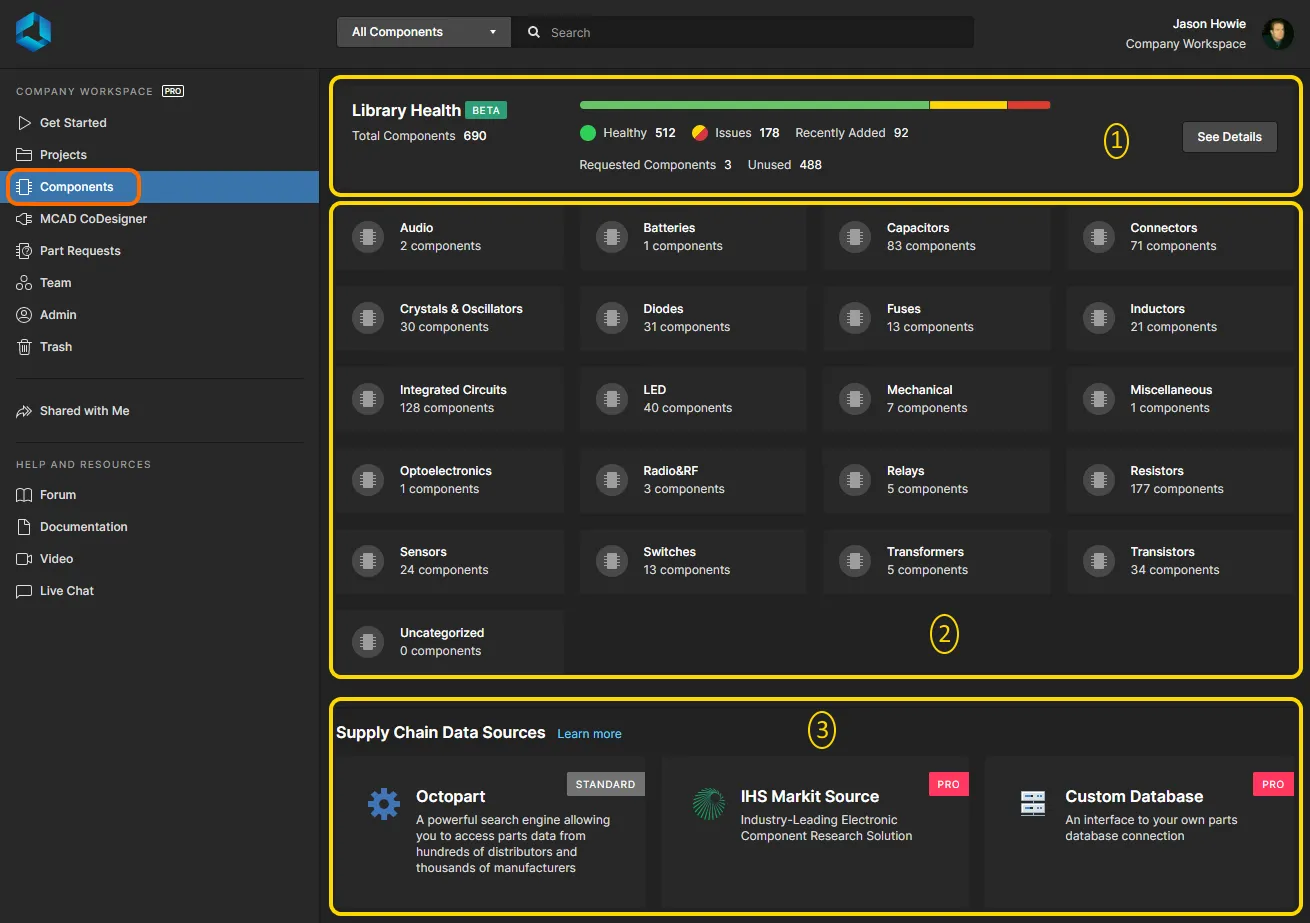Open Shared with Me
Viewport: 1310px width, 923px height.
160,411
